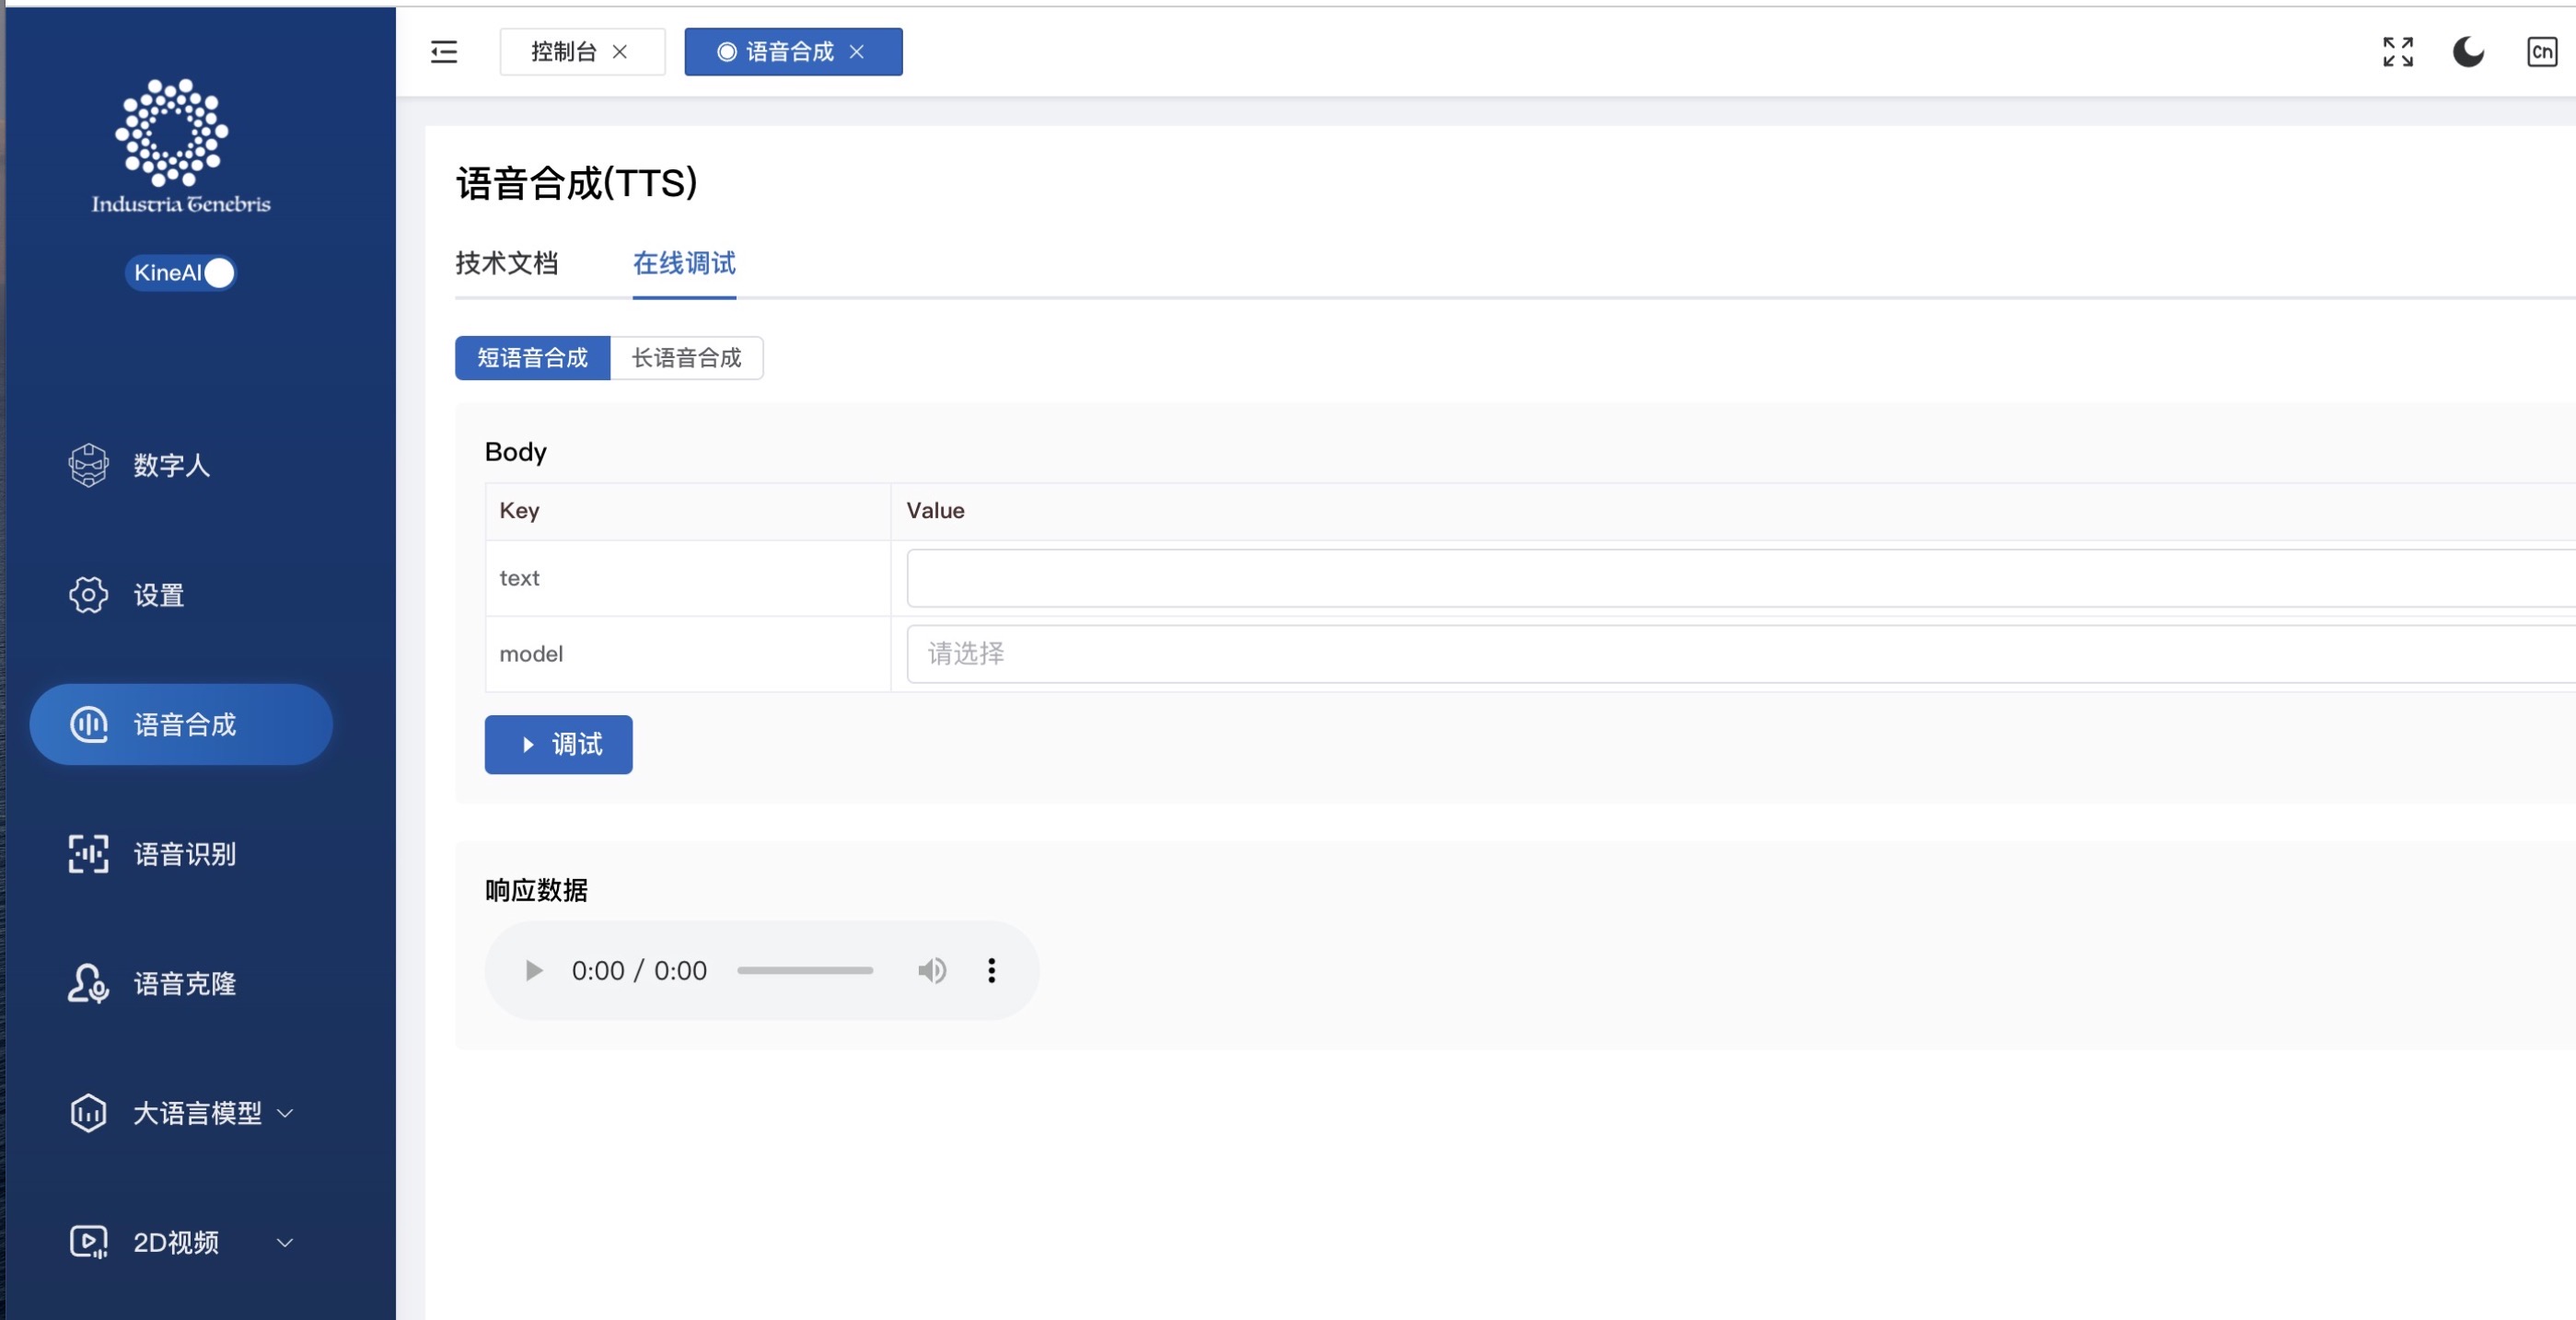Image resolution: width=2576 pixels, height=1320 pixels.
Task: Click the 大语言模型 hexagon icon
Action: click(89, 1113)
